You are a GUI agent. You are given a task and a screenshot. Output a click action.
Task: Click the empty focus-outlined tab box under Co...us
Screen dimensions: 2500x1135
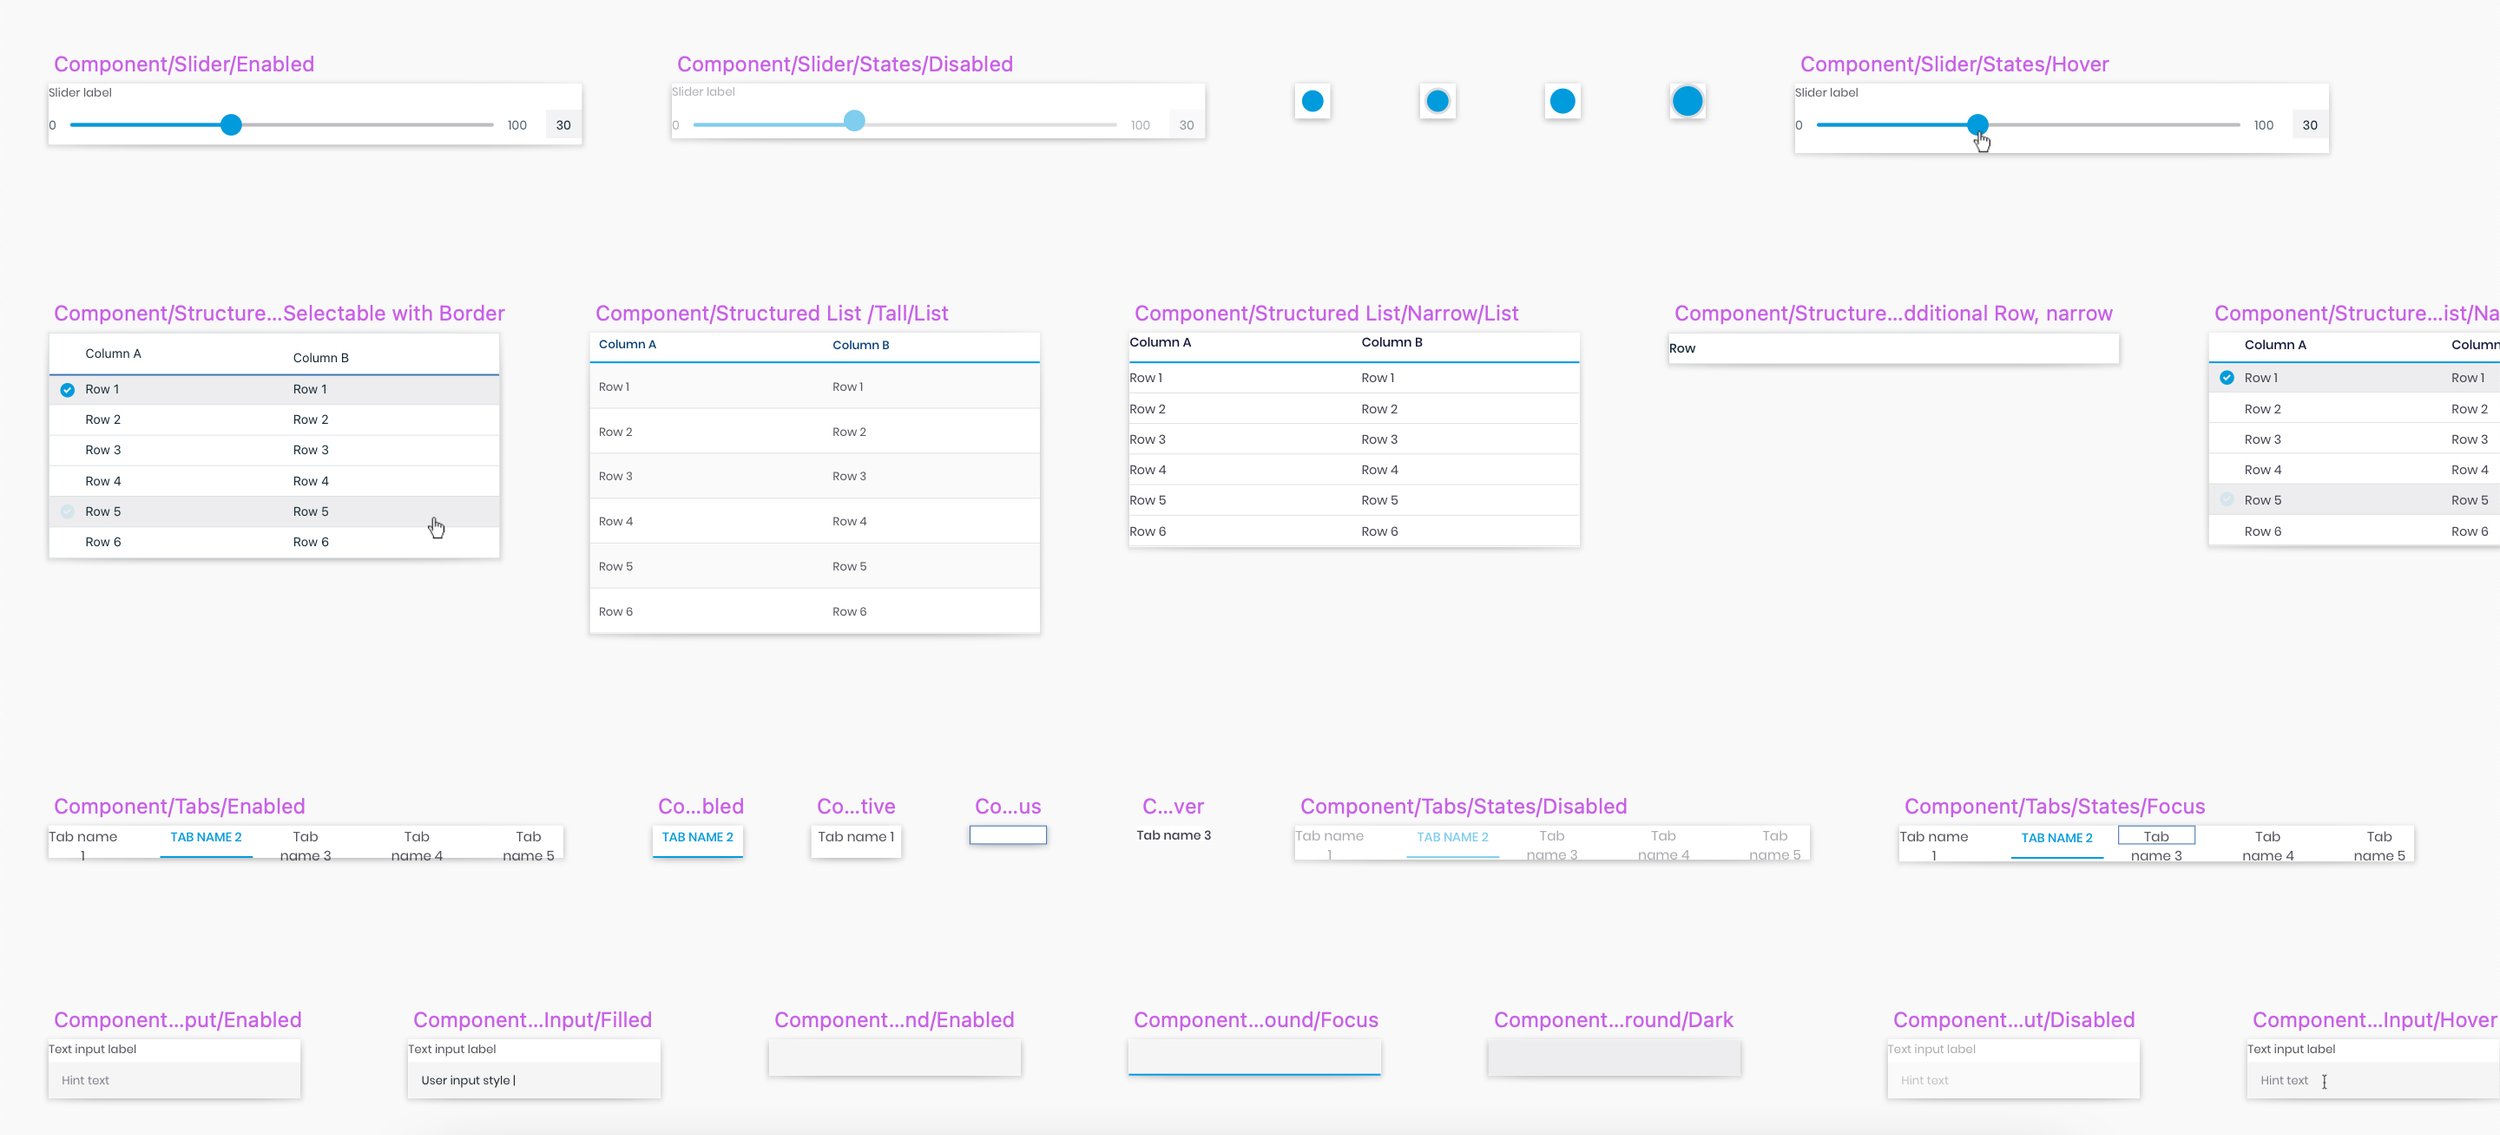1007,835
